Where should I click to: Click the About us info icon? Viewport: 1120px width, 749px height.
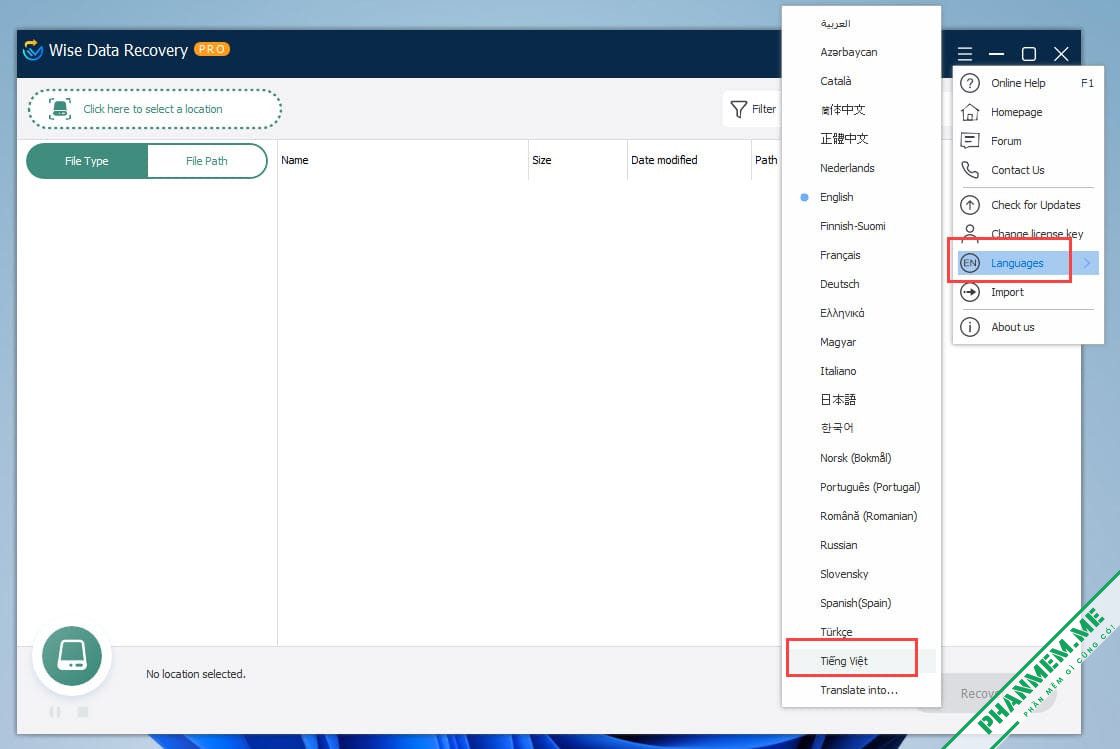click(x=969, y=327)
